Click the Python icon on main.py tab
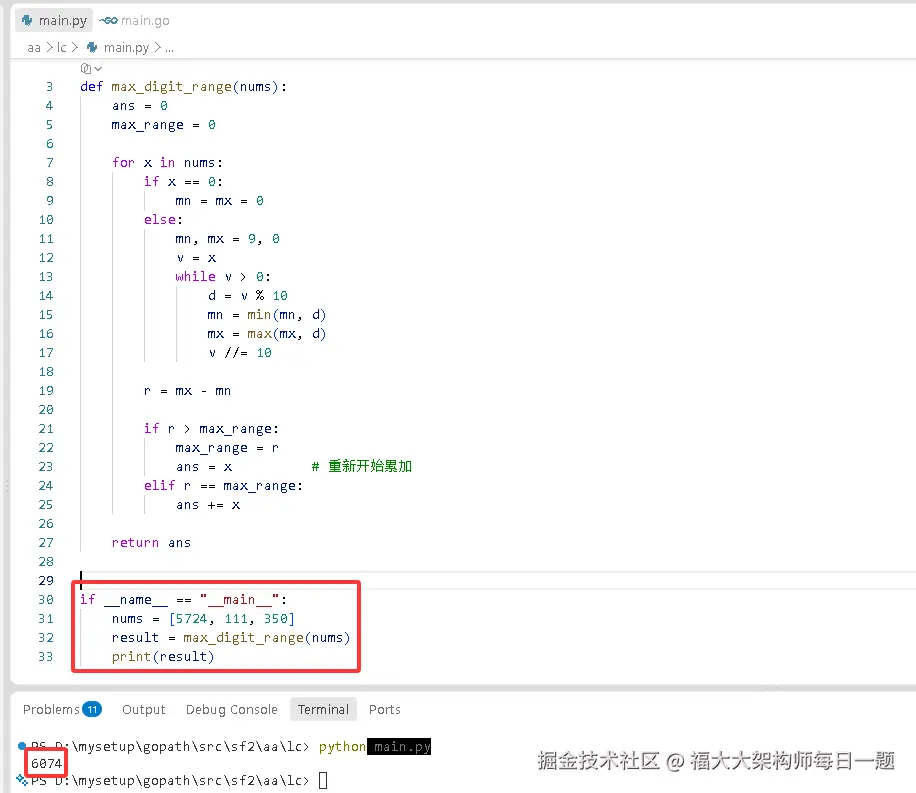 [27, 20]
